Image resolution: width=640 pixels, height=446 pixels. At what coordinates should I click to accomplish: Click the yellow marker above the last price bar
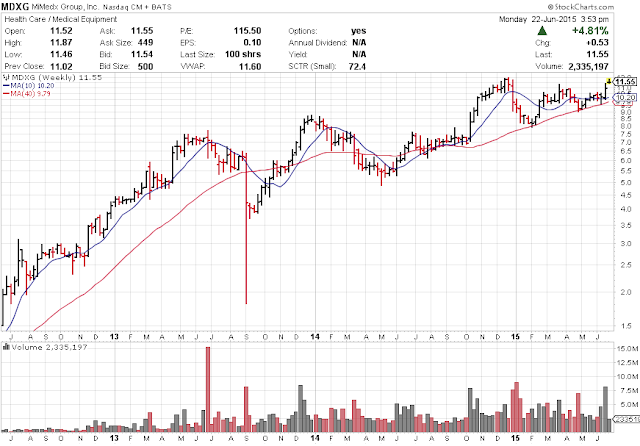609,81
